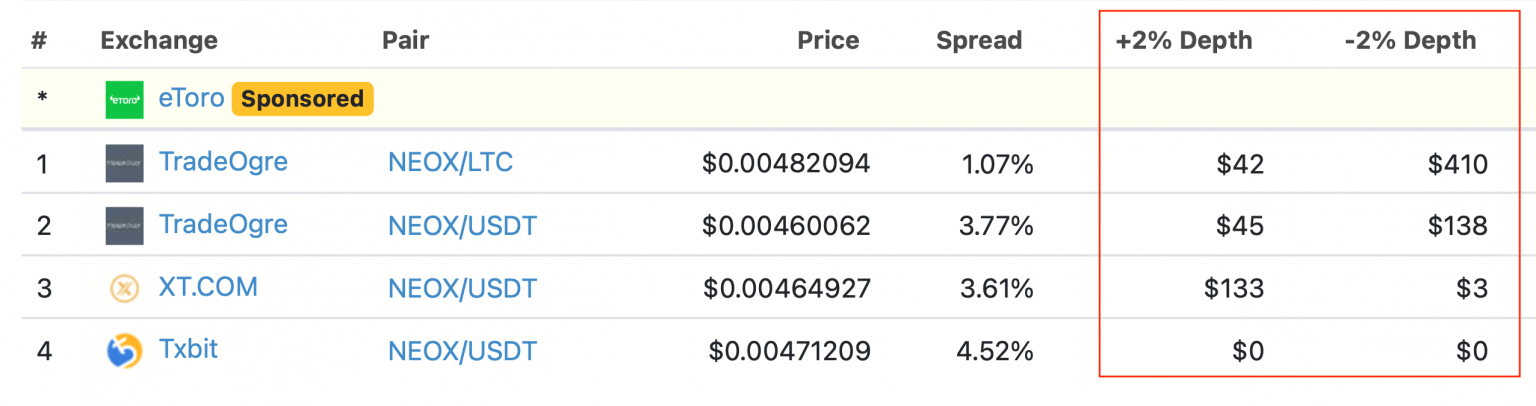Screen dimensions: 1536x406
Task: Sort table by Spread column header
Action: [979, 41]
